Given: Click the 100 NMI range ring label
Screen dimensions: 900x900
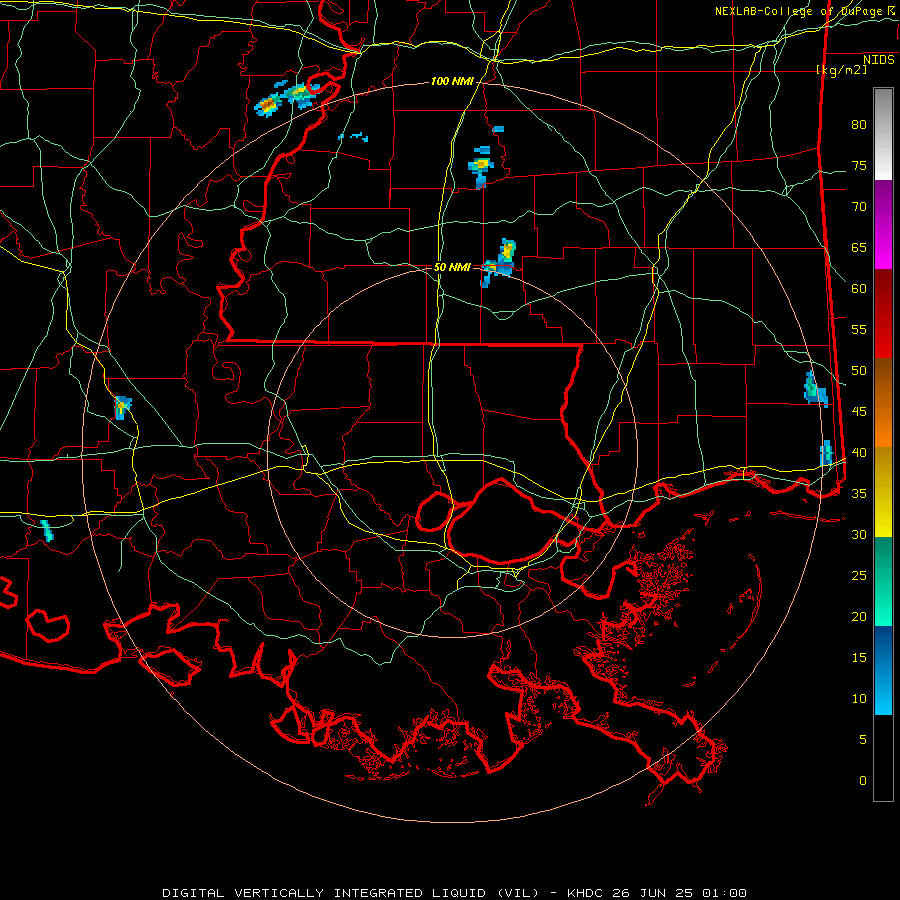Looking at the screenshot, I should tap(452, 82).
